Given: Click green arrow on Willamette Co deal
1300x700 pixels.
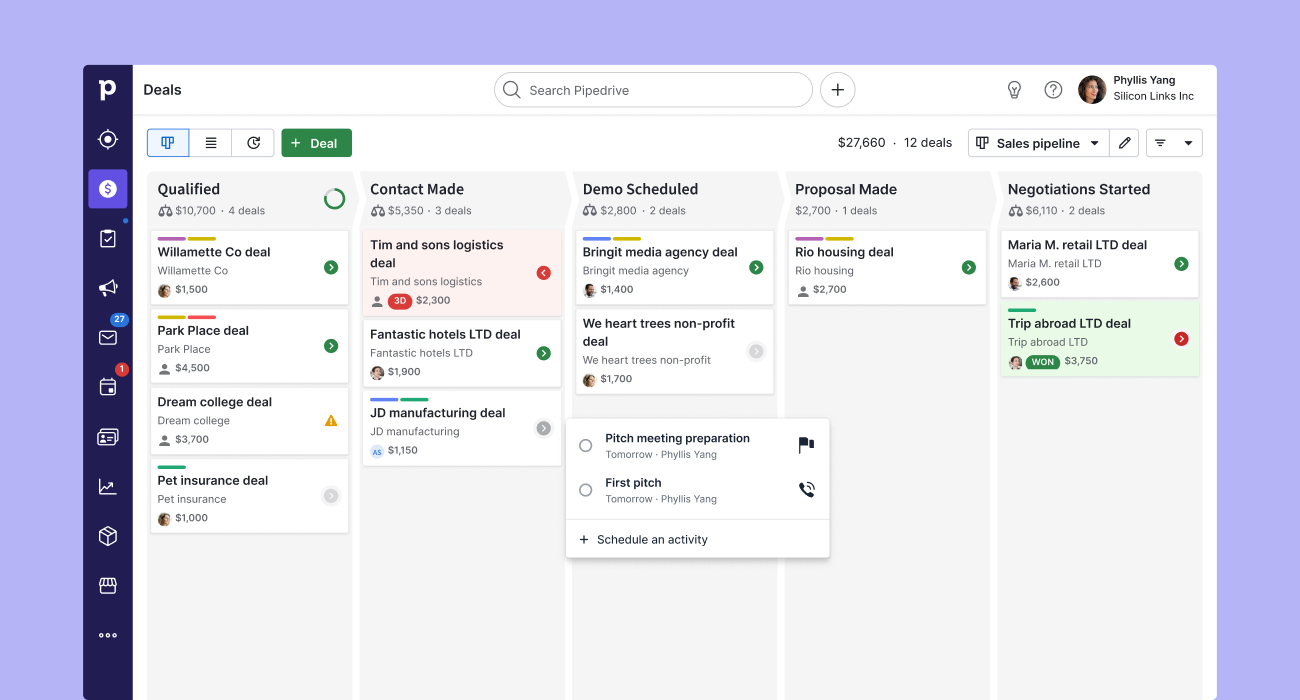Looking at the screenshot, I should (331, 267).
